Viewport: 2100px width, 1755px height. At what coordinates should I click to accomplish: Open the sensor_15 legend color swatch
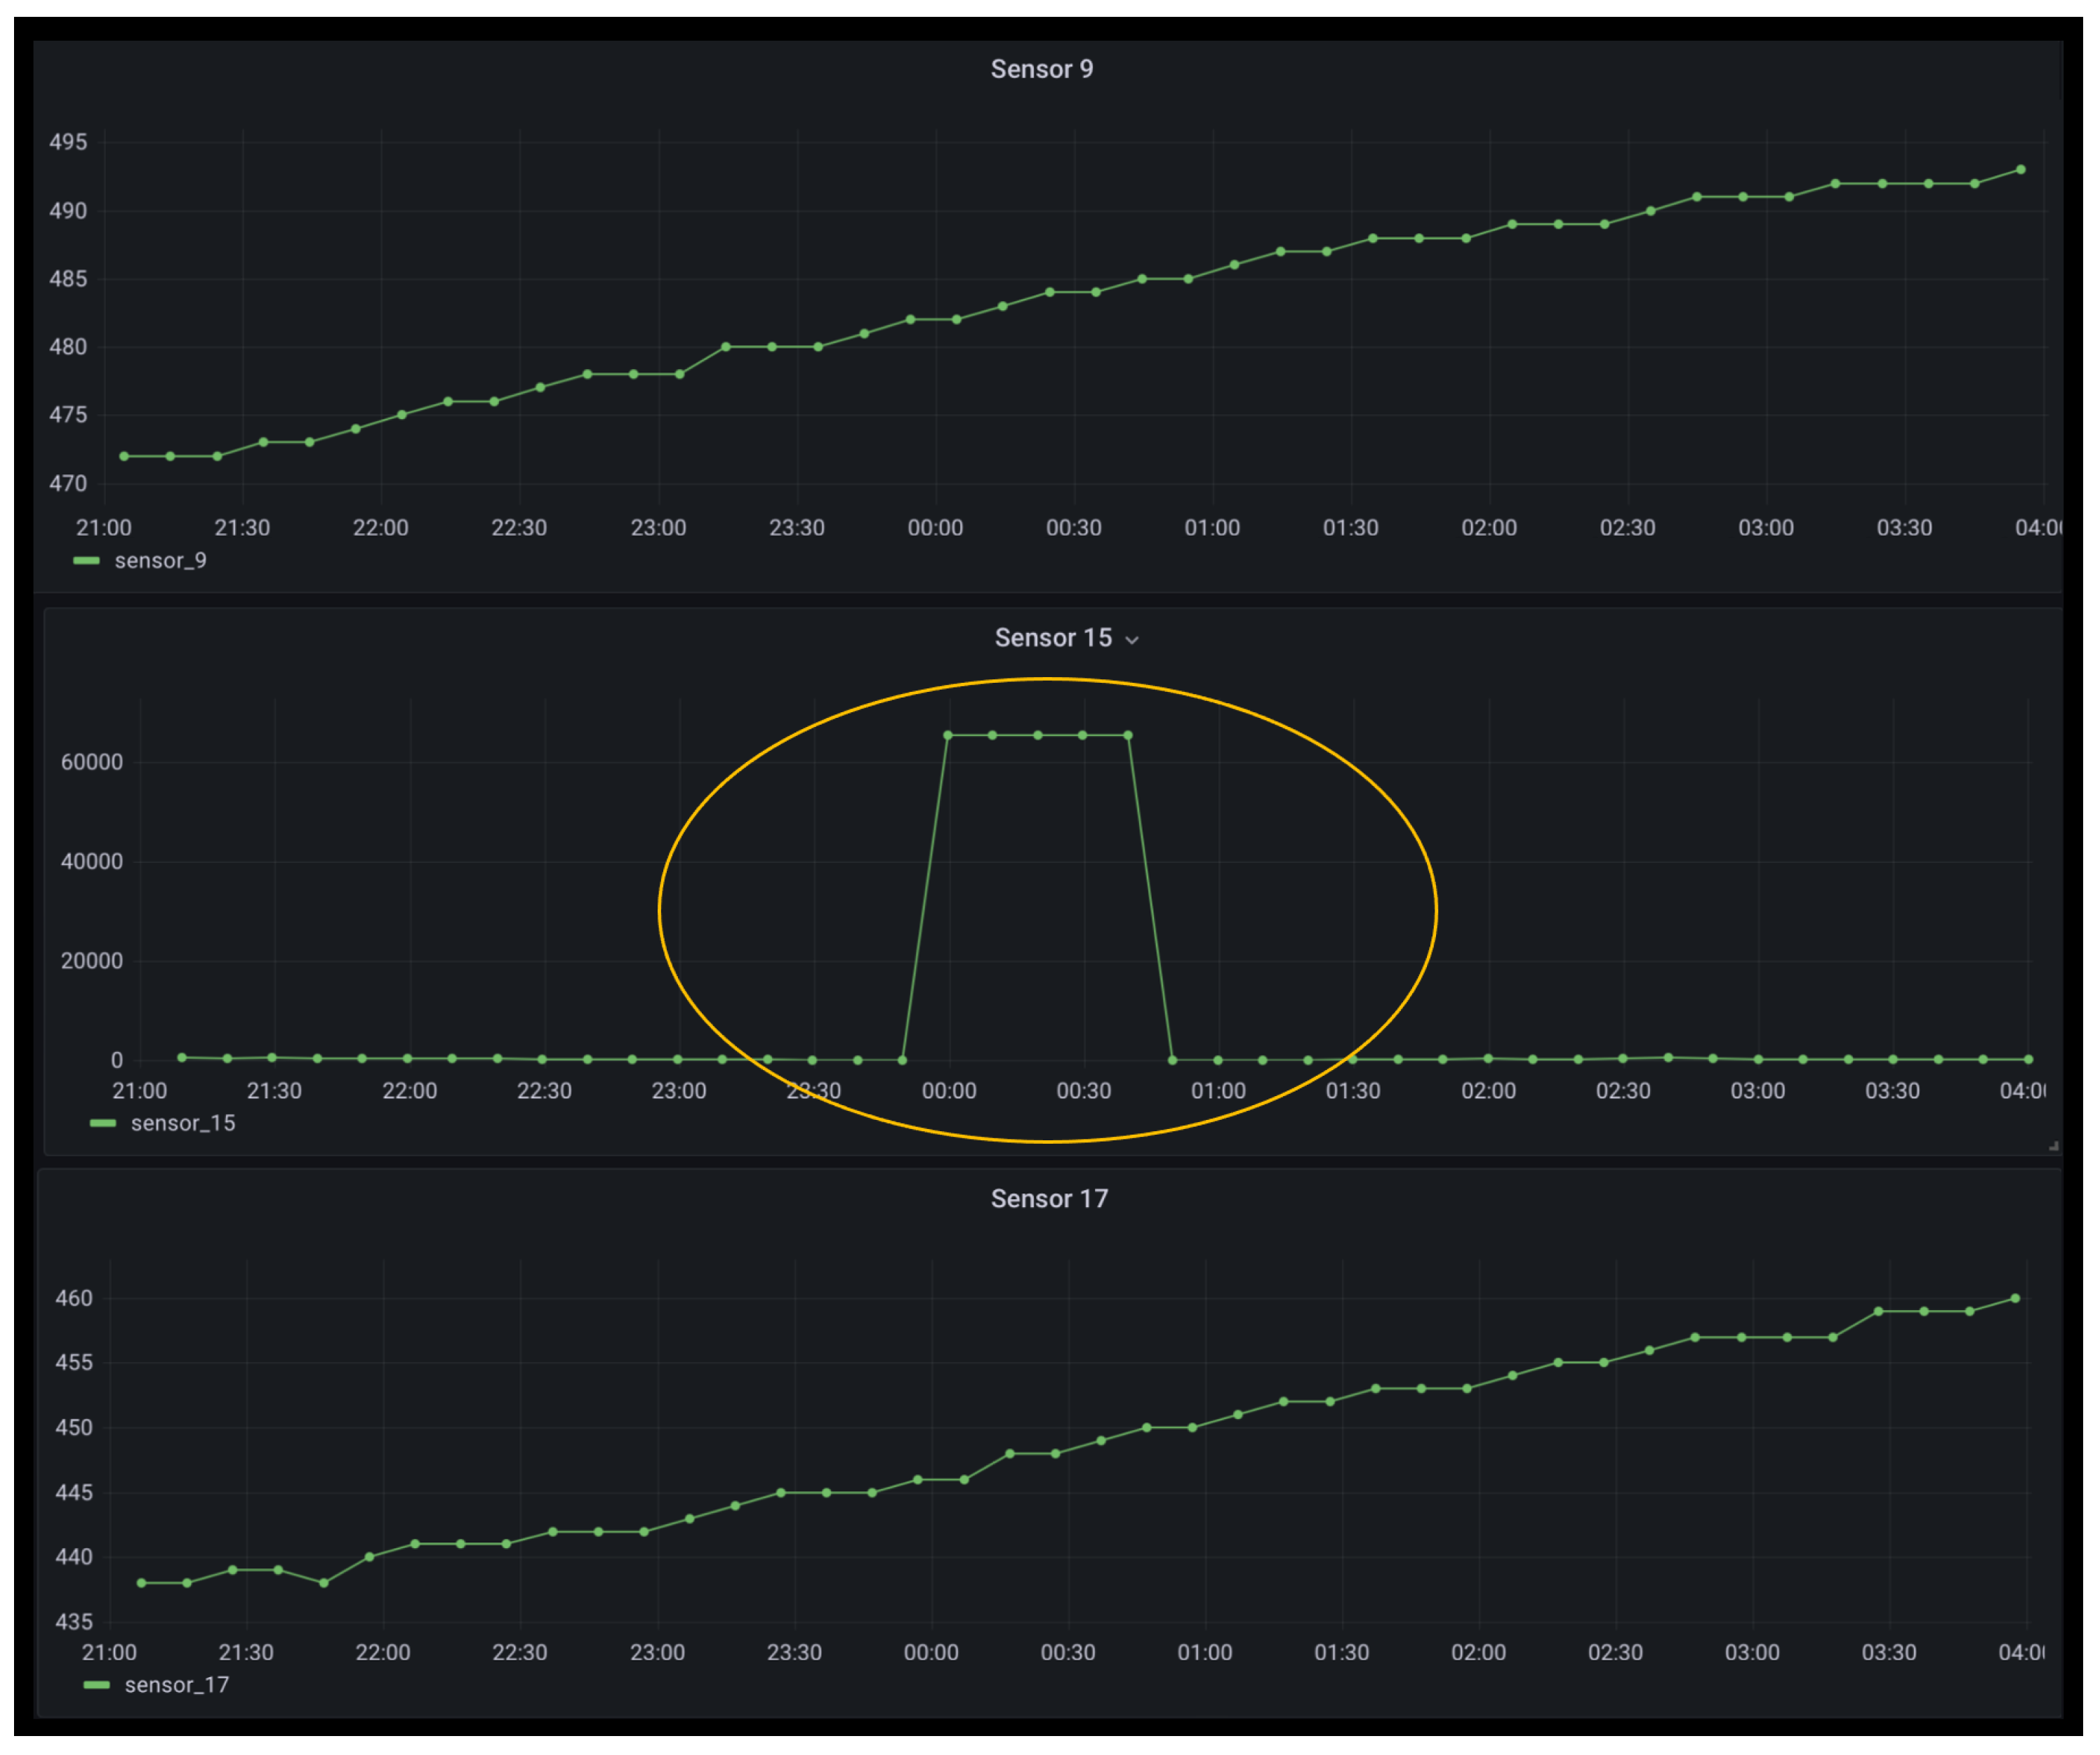click(x=103, y=1124)
